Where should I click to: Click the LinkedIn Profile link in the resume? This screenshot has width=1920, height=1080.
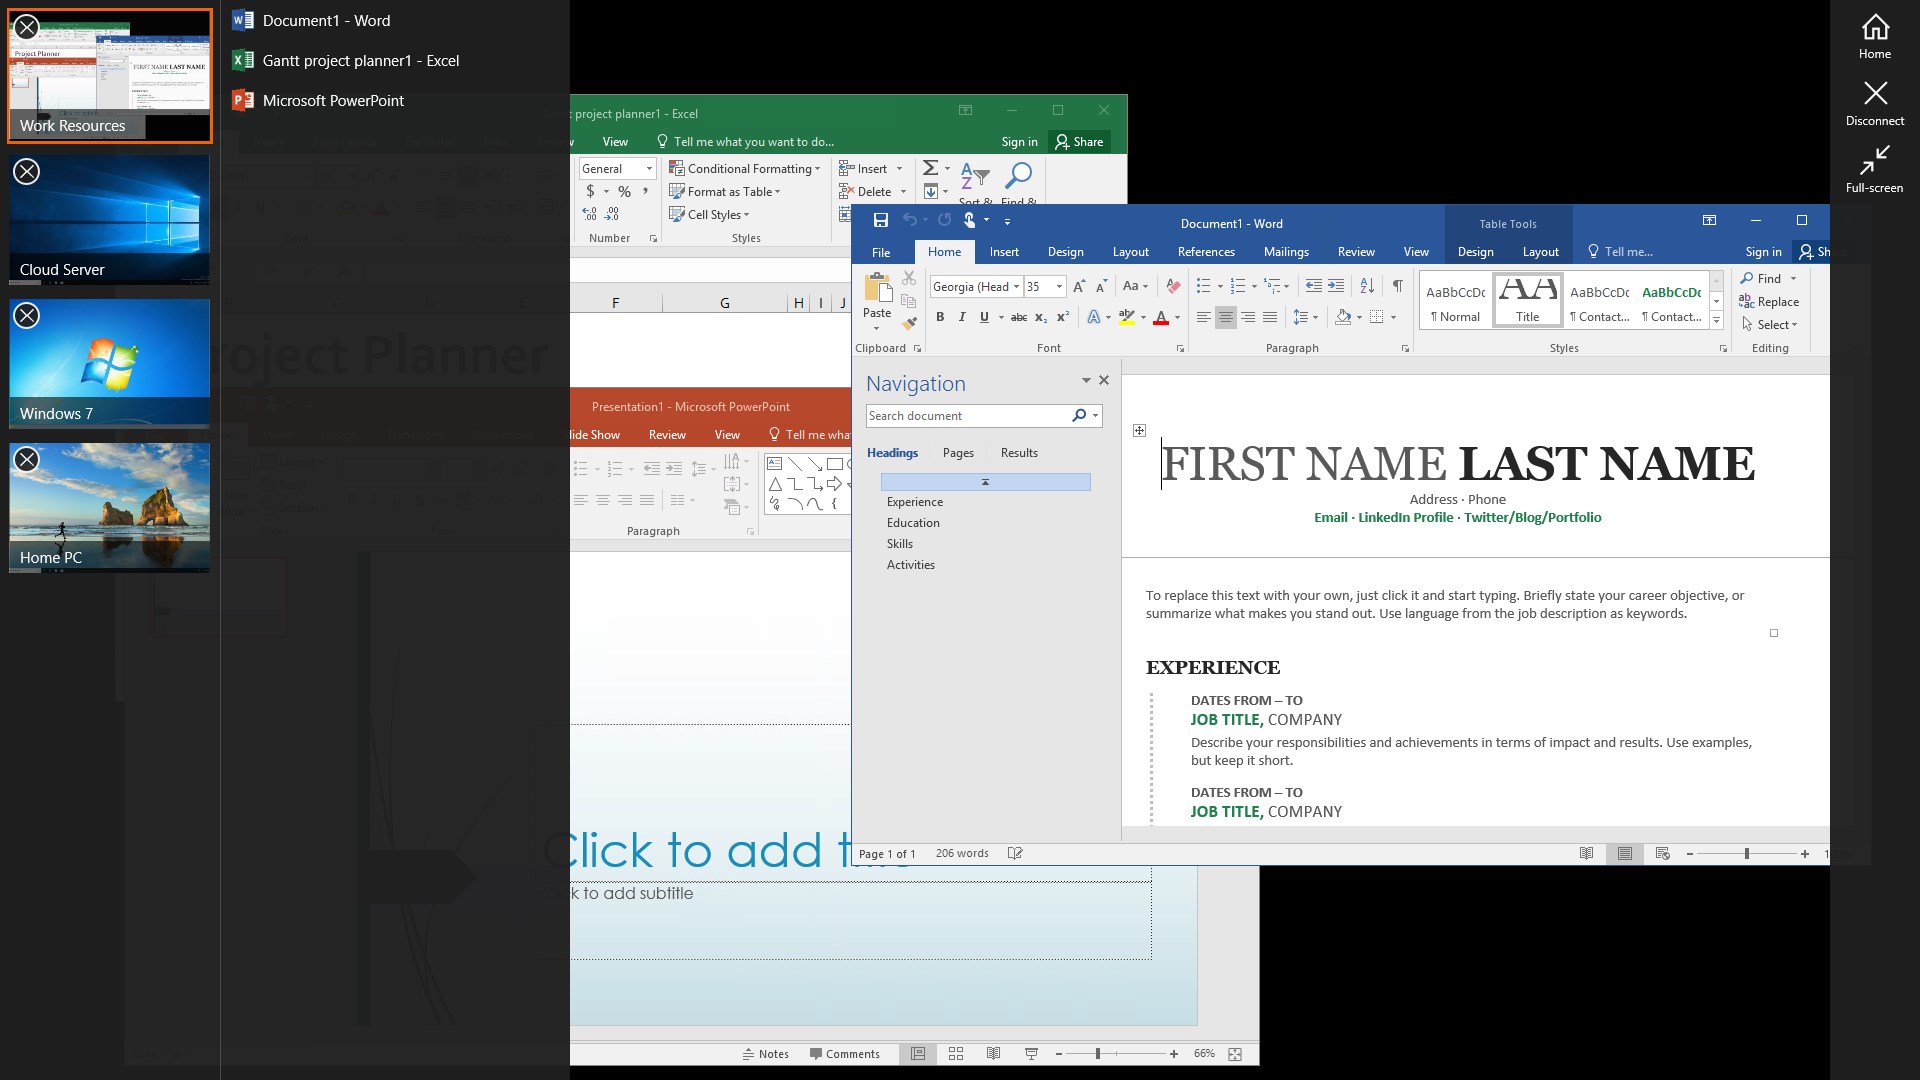tap(1405, 517)
